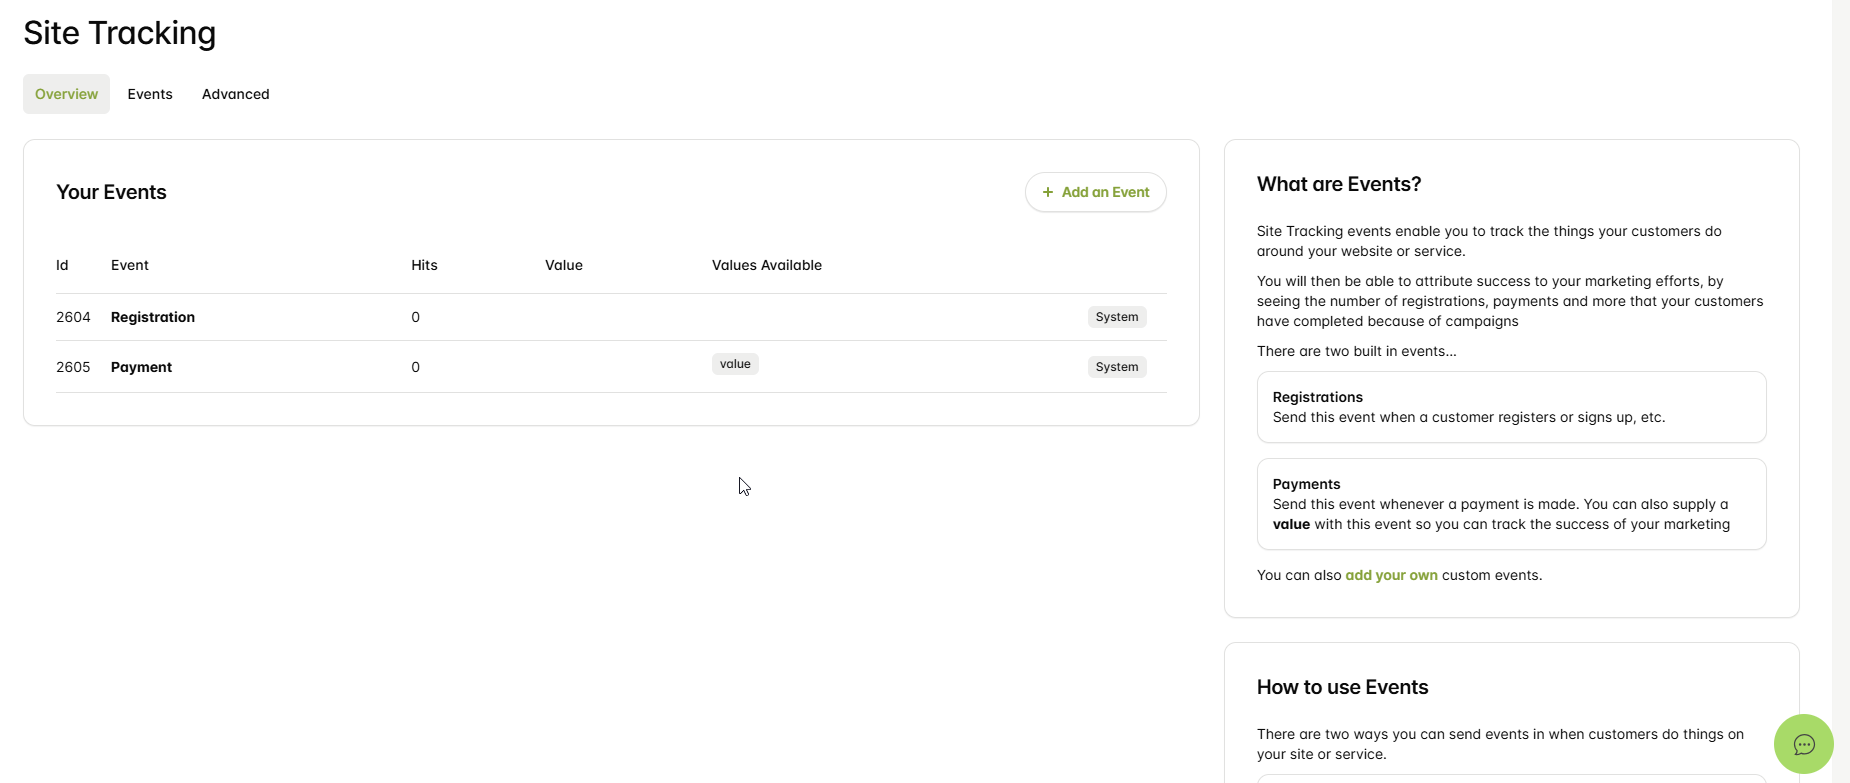Screen dimensions: 1850x783
Task: Click the Payment event name
Action: [x=141, y=367]
